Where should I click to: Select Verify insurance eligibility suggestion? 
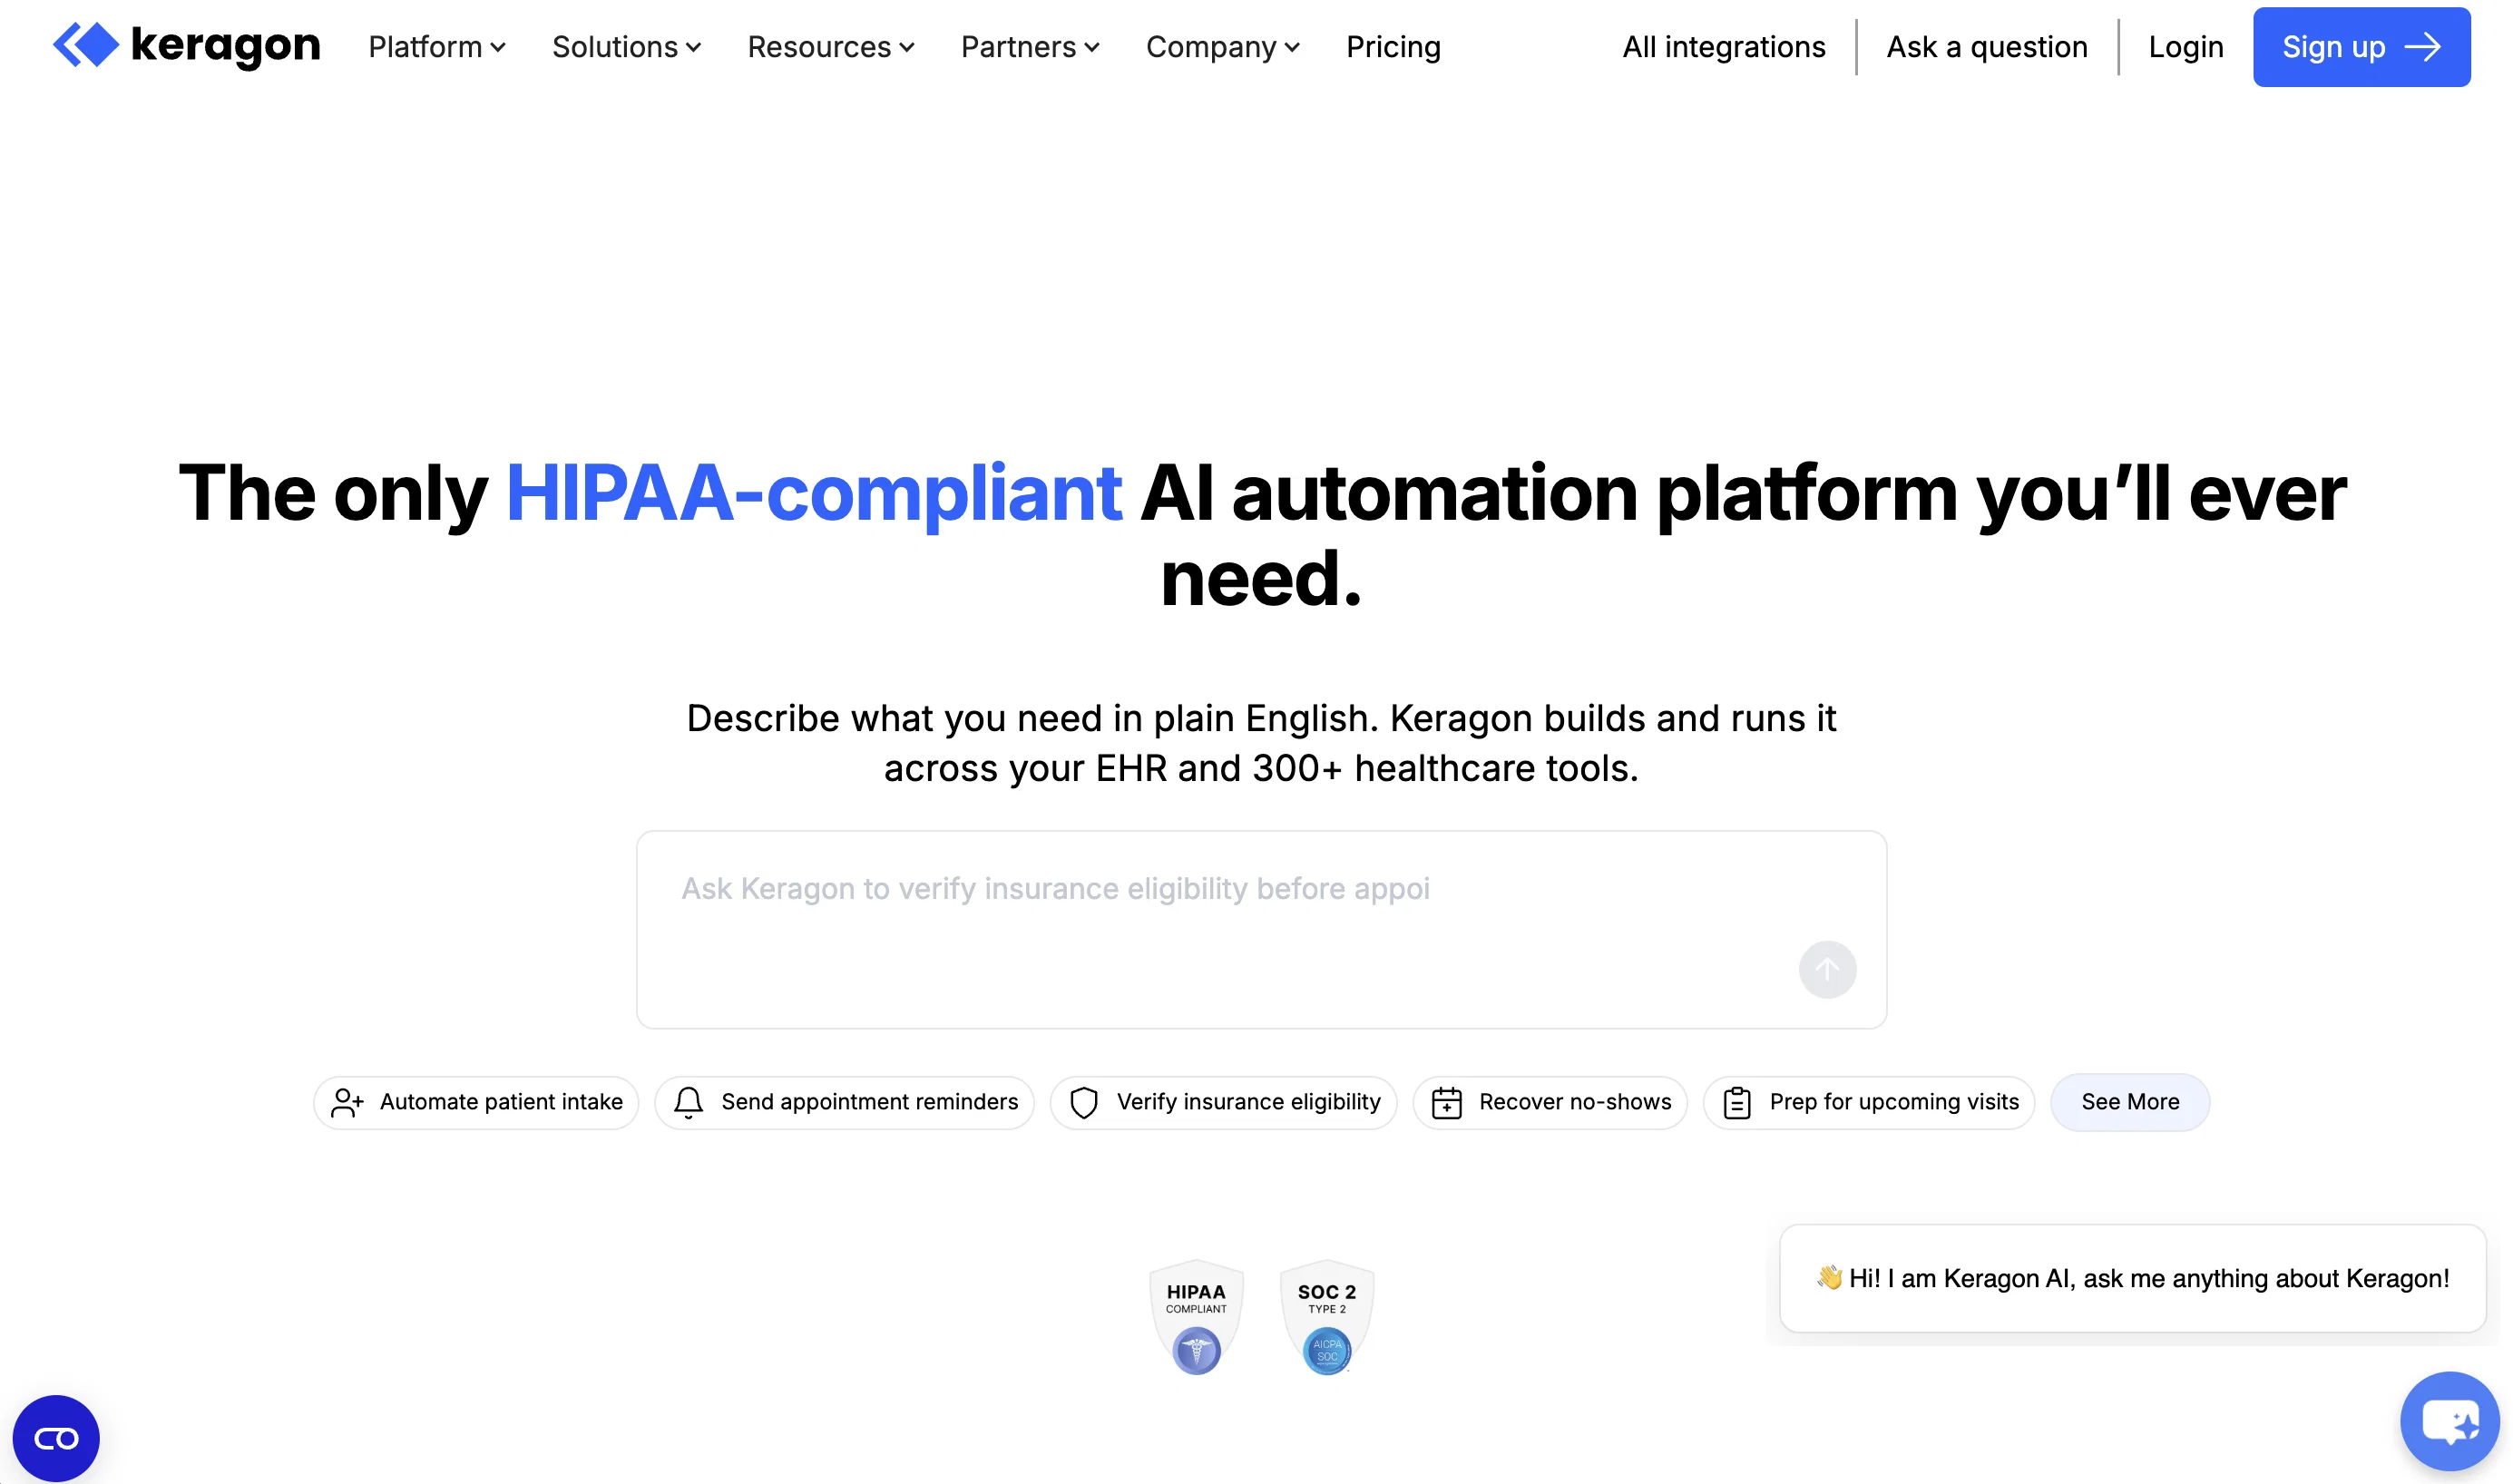tap(1224, 1102)
